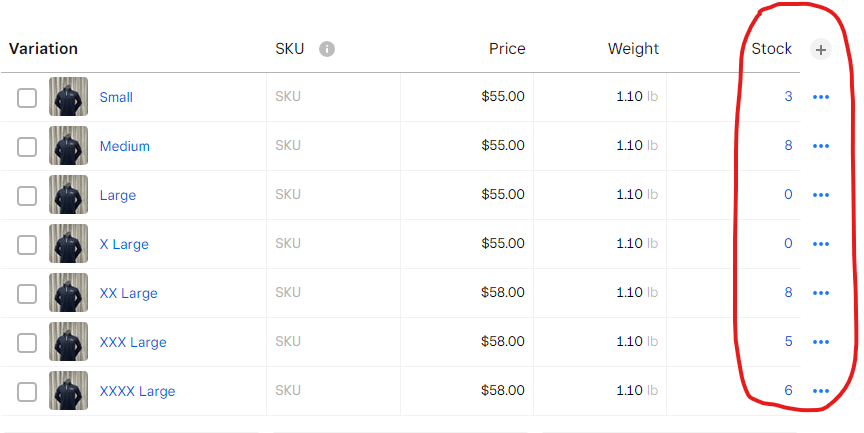Screen dimensions: 864x433
Task: Click the stock value for XX Large
Action: click(788, 293)
